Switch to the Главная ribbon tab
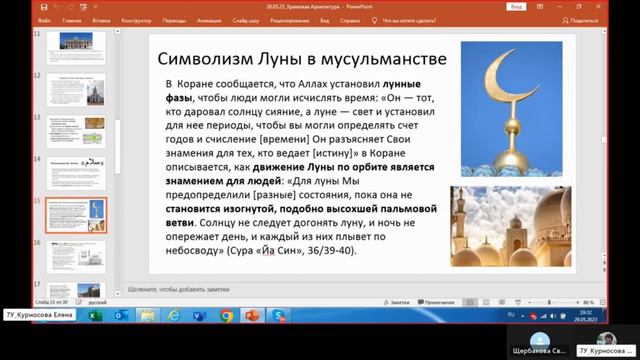 tap(71, 20)
